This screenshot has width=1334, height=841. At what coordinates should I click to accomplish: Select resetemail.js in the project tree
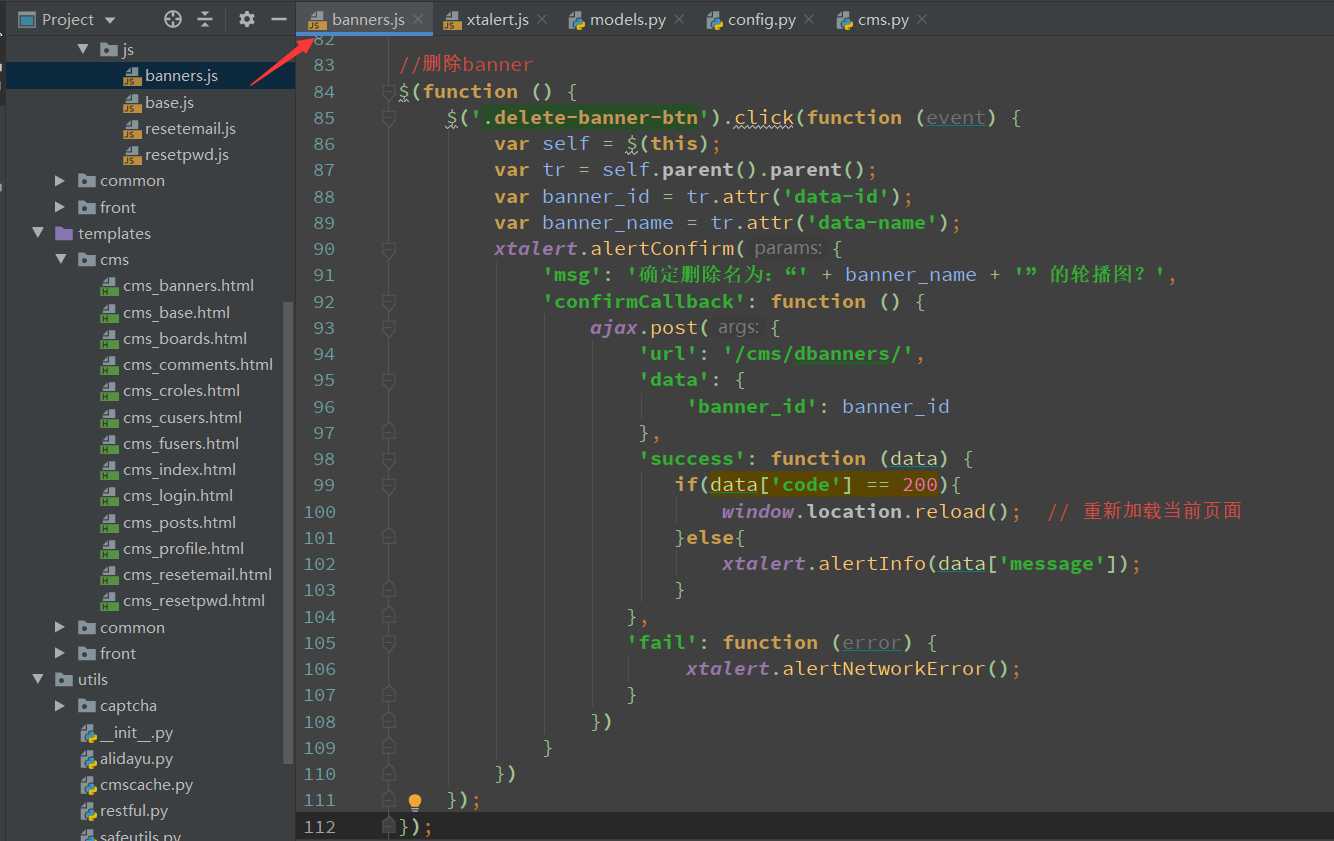click(190, 128)
